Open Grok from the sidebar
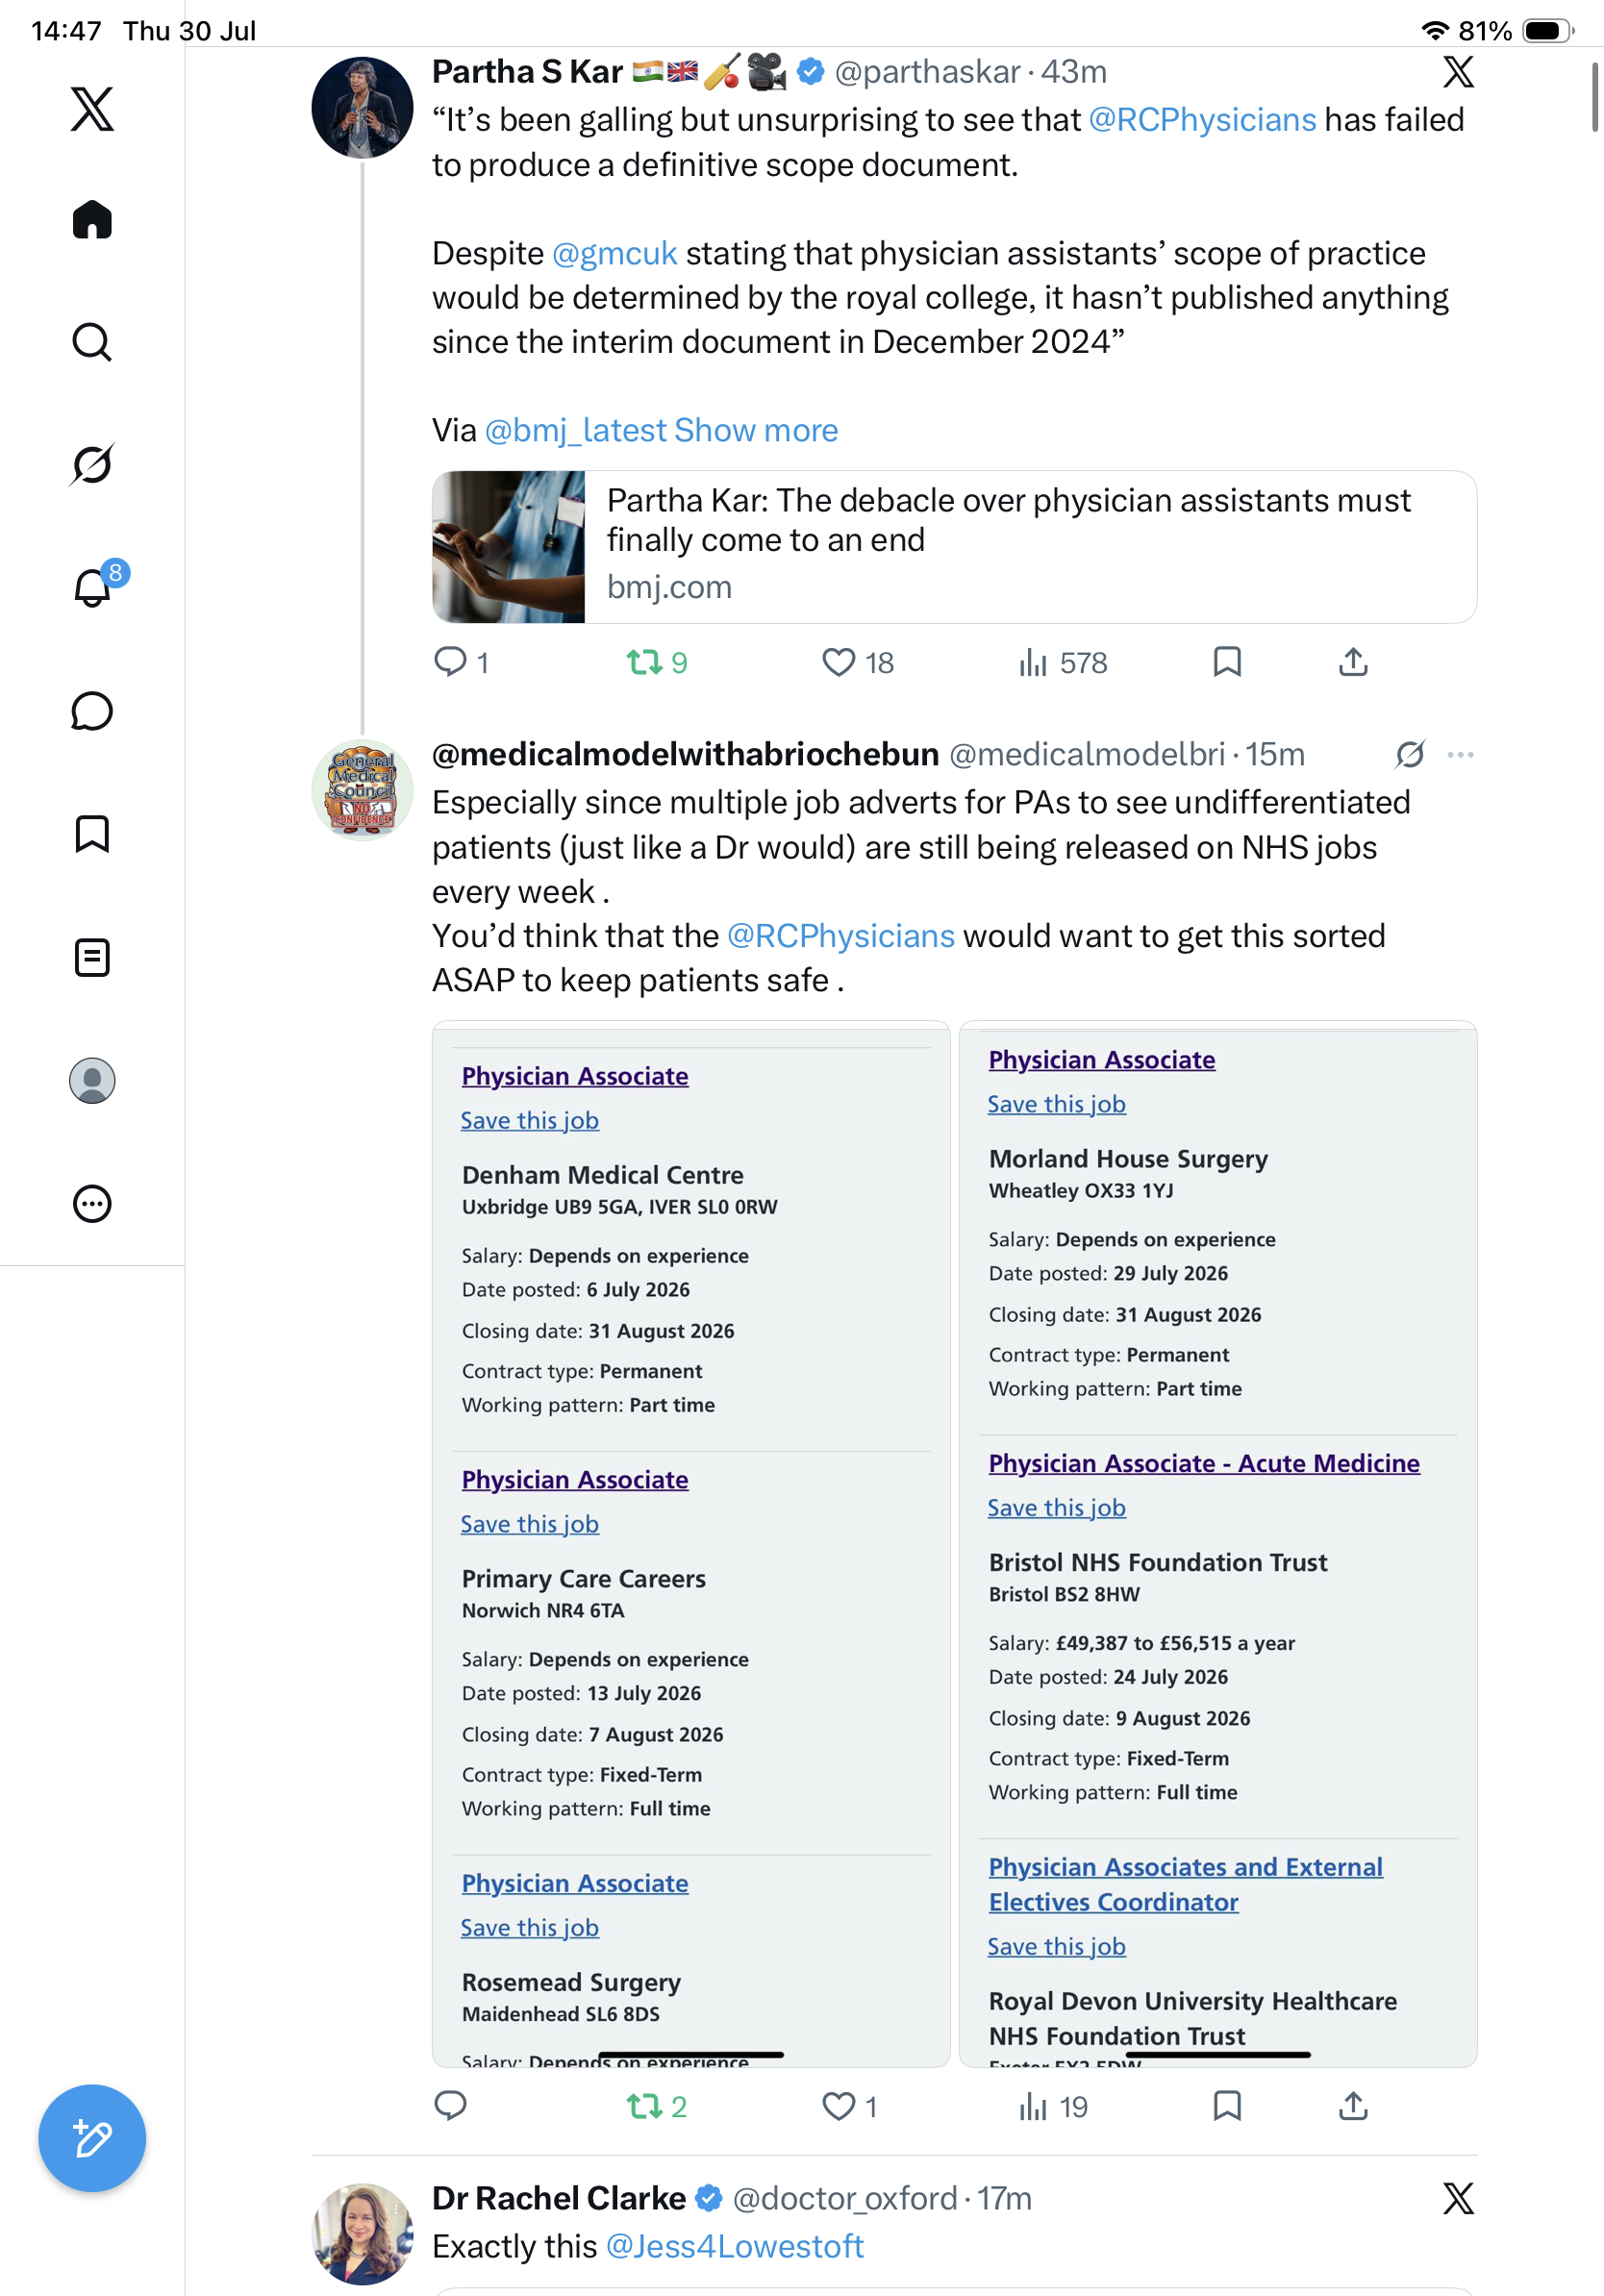1604x2296 pixels. coord(92,464)
